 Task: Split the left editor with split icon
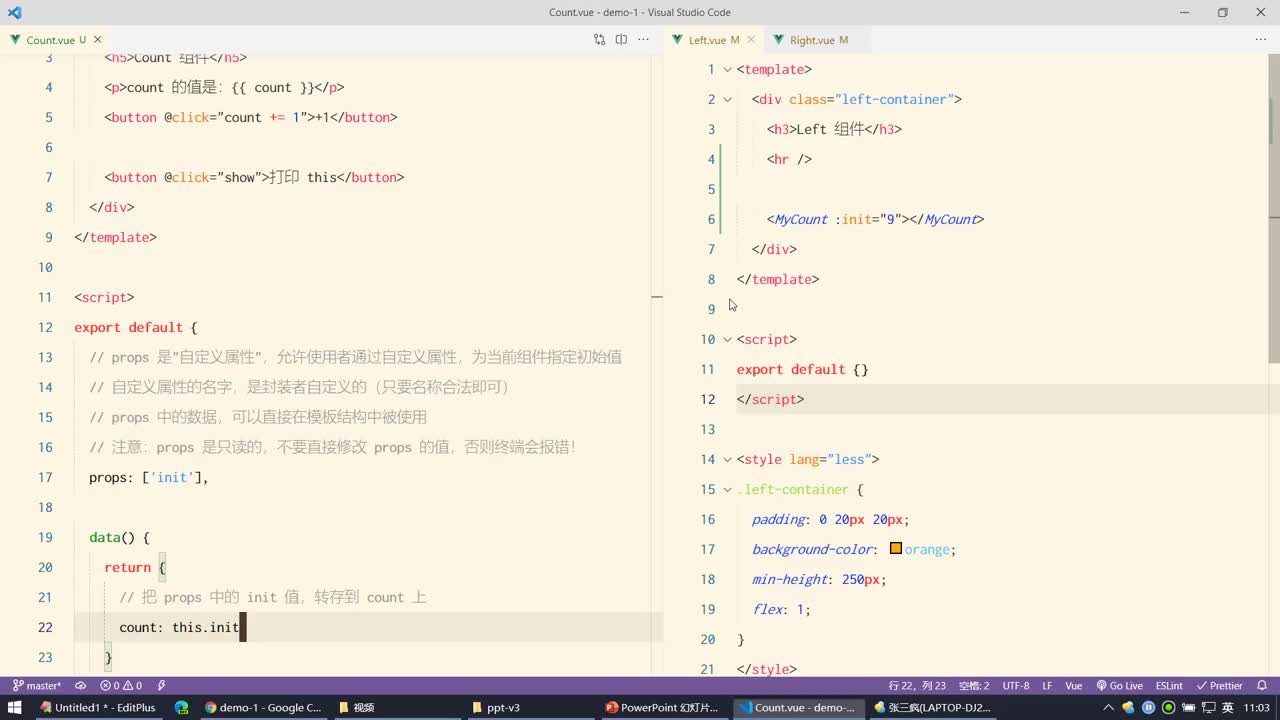621,40
